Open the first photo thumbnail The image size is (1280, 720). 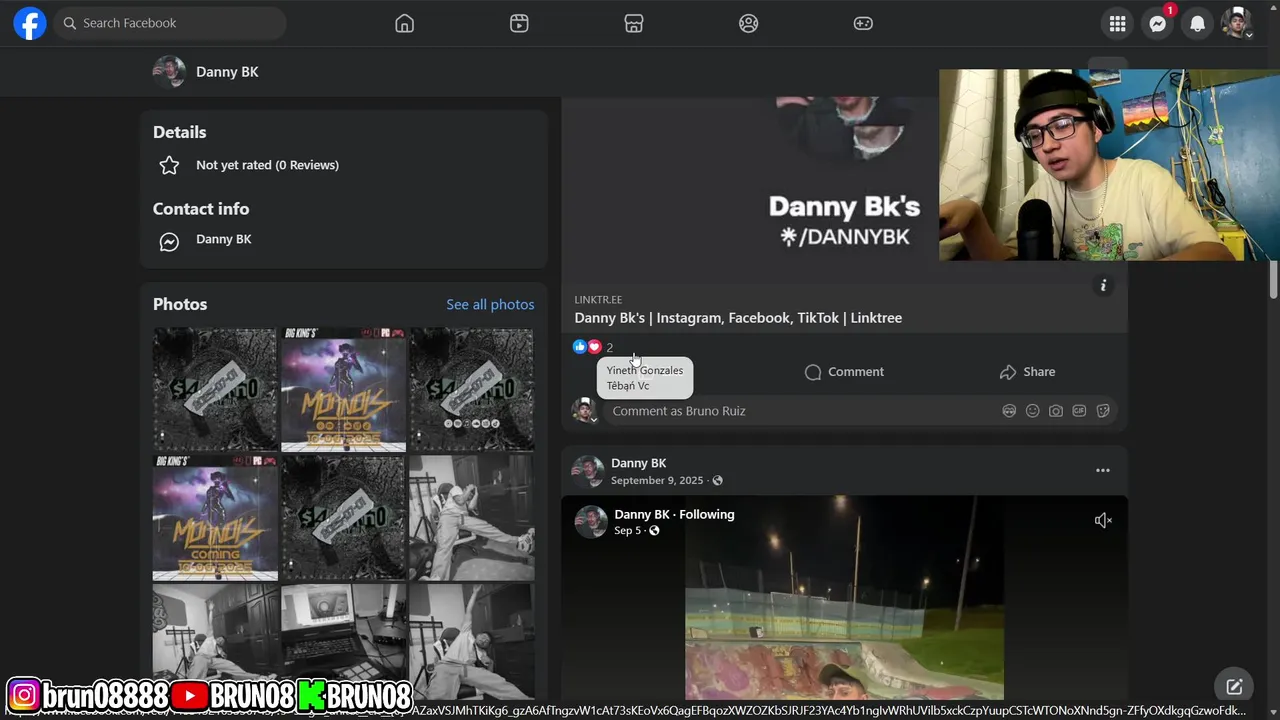tap(215, 390)
